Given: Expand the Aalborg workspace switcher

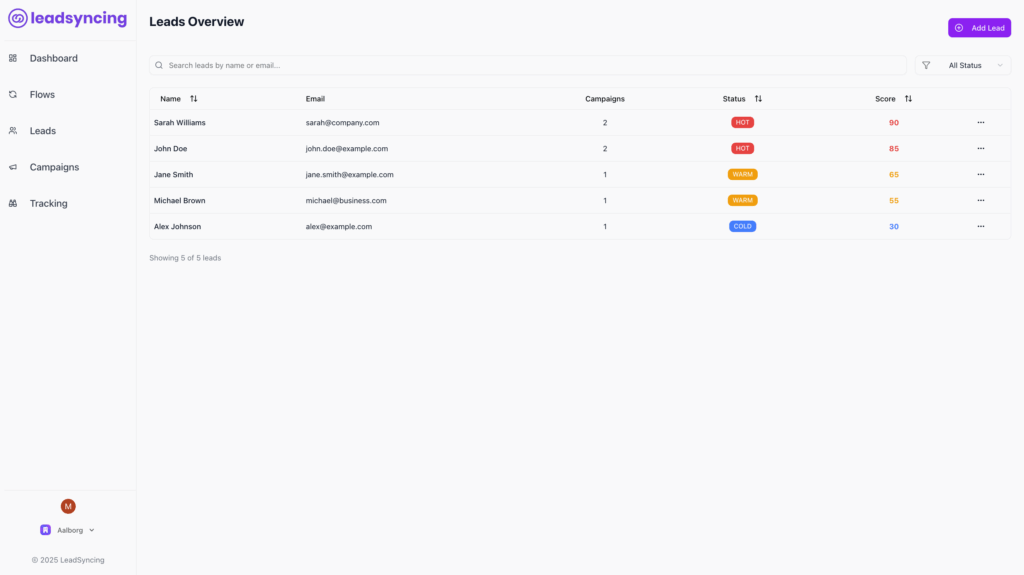Looking at the screenshot, I should pos(68,530).
